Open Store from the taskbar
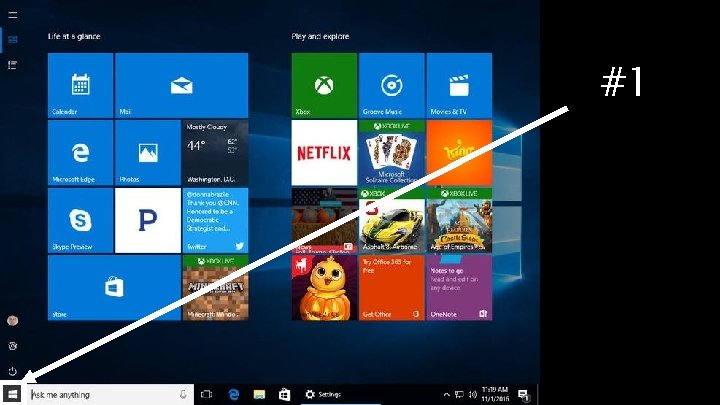 point(285,394)
